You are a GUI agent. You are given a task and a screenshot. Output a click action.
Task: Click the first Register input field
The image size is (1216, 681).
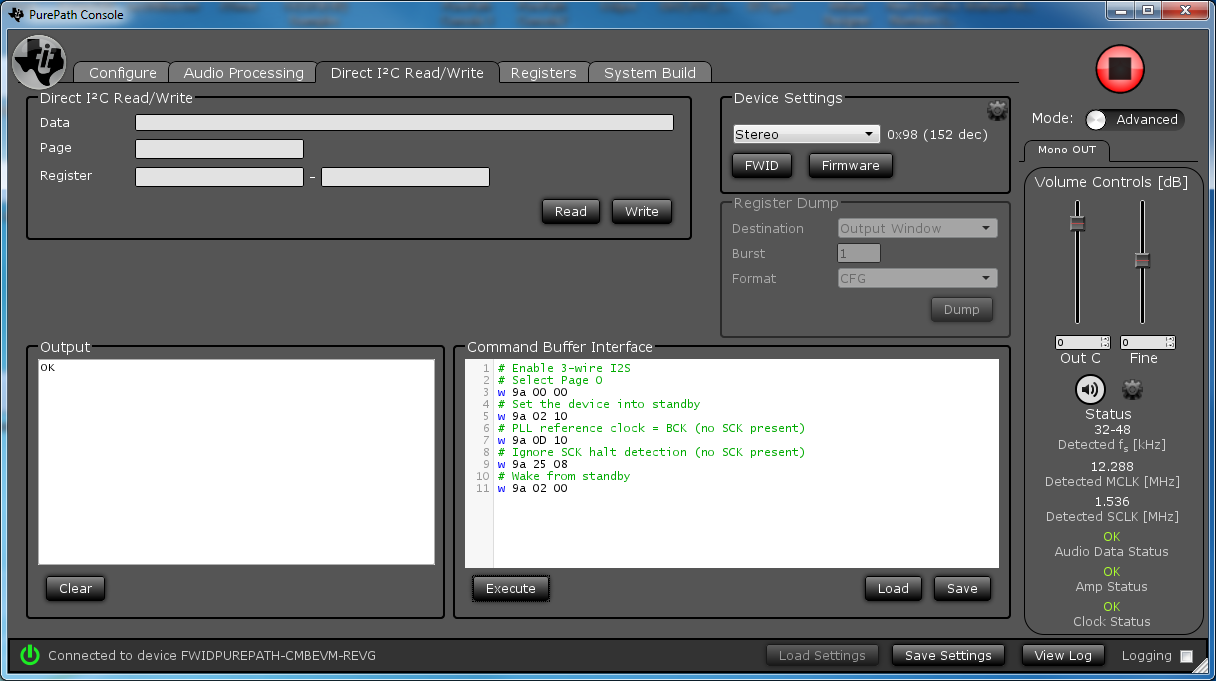click(x=219, y=177)
